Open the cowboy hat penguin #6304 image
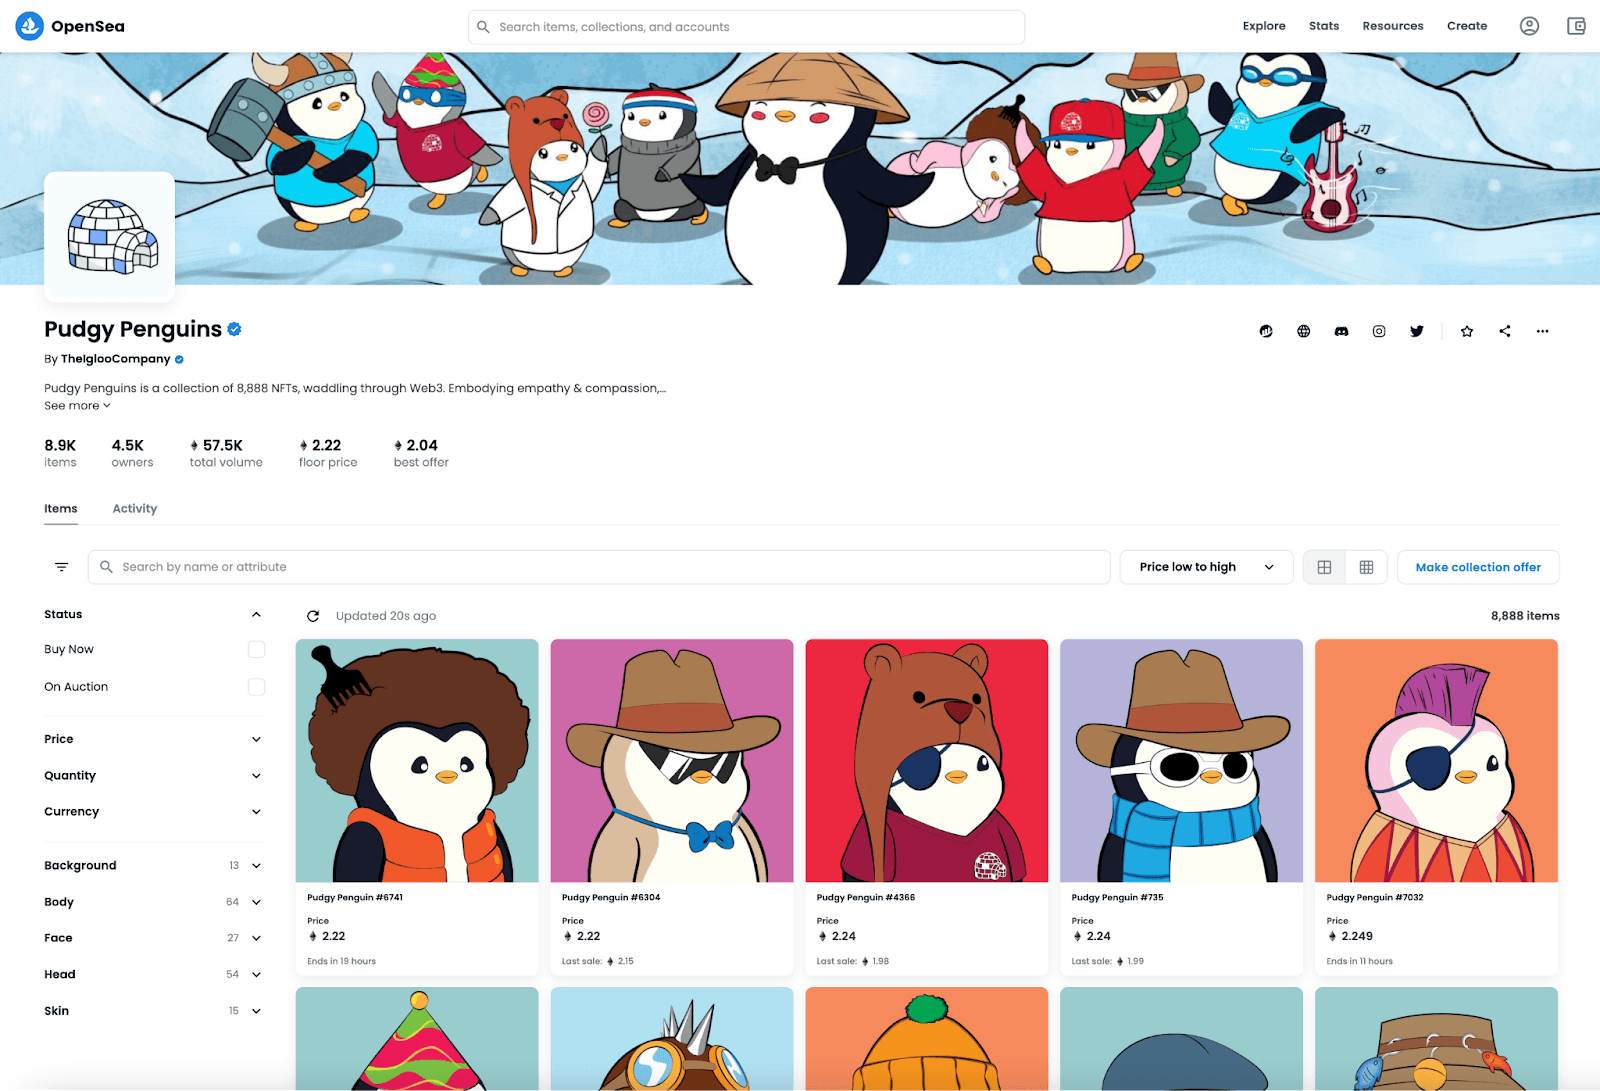This screenshot has height=1091, width=1600. (x=672, y=761)
